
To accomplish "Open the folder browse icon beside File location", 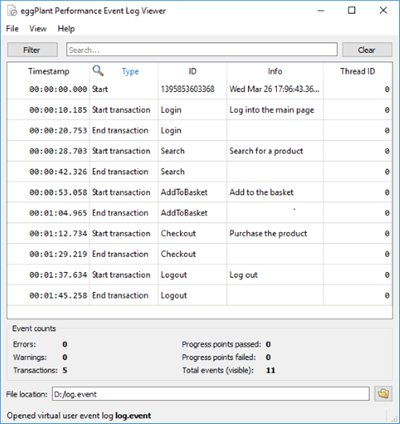I will point(383,394).
